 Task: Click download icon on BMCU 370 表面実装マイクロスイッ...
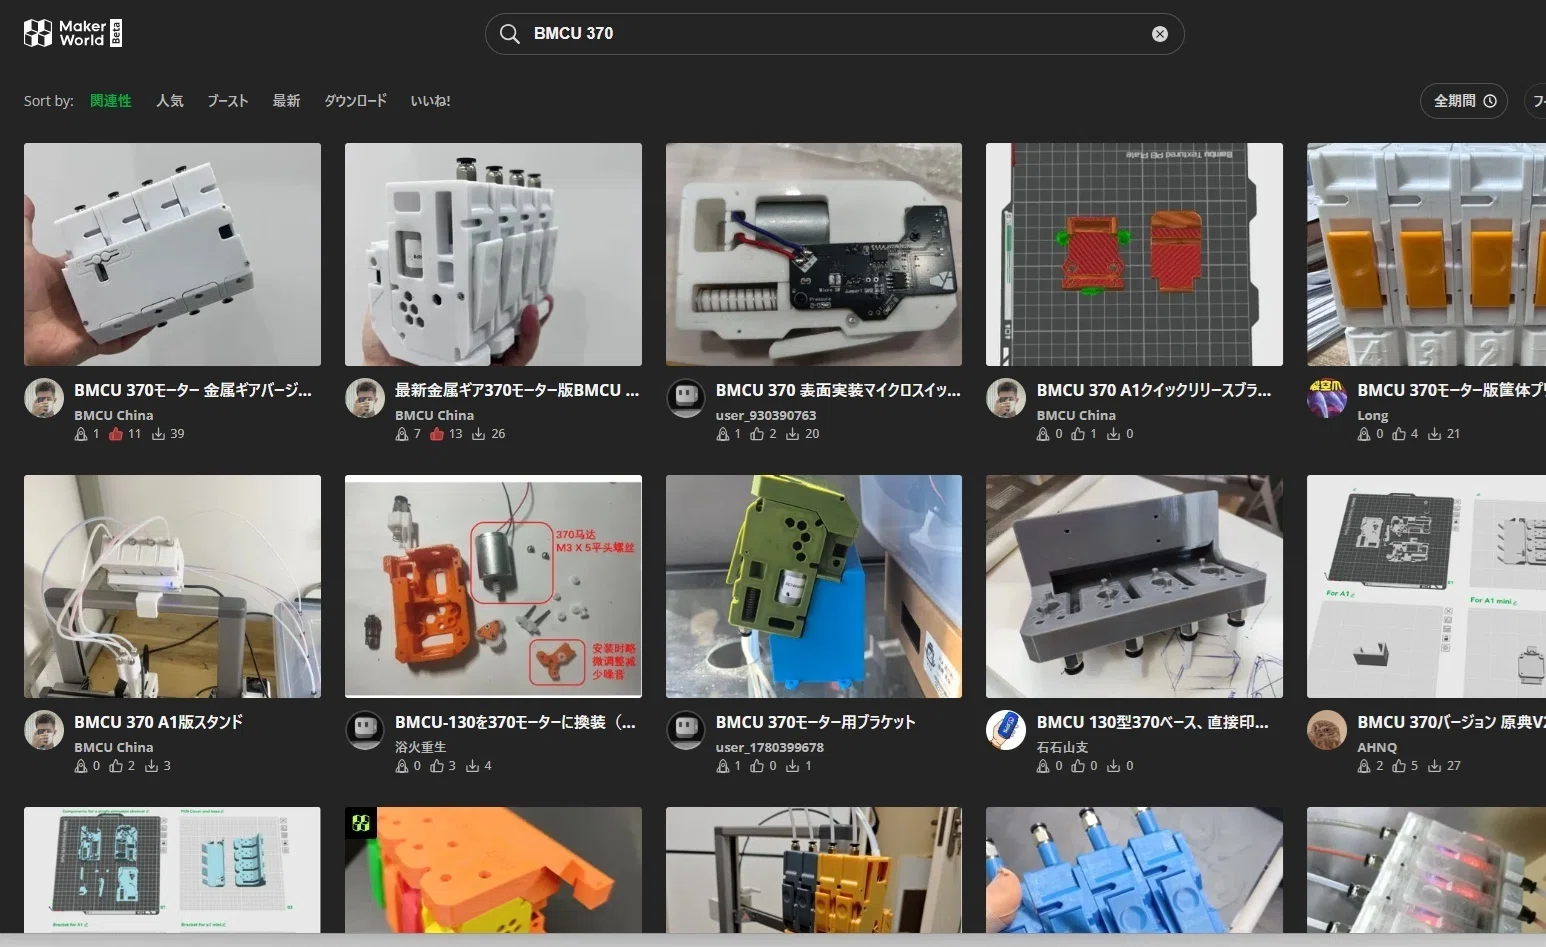[x=793, y=434]
